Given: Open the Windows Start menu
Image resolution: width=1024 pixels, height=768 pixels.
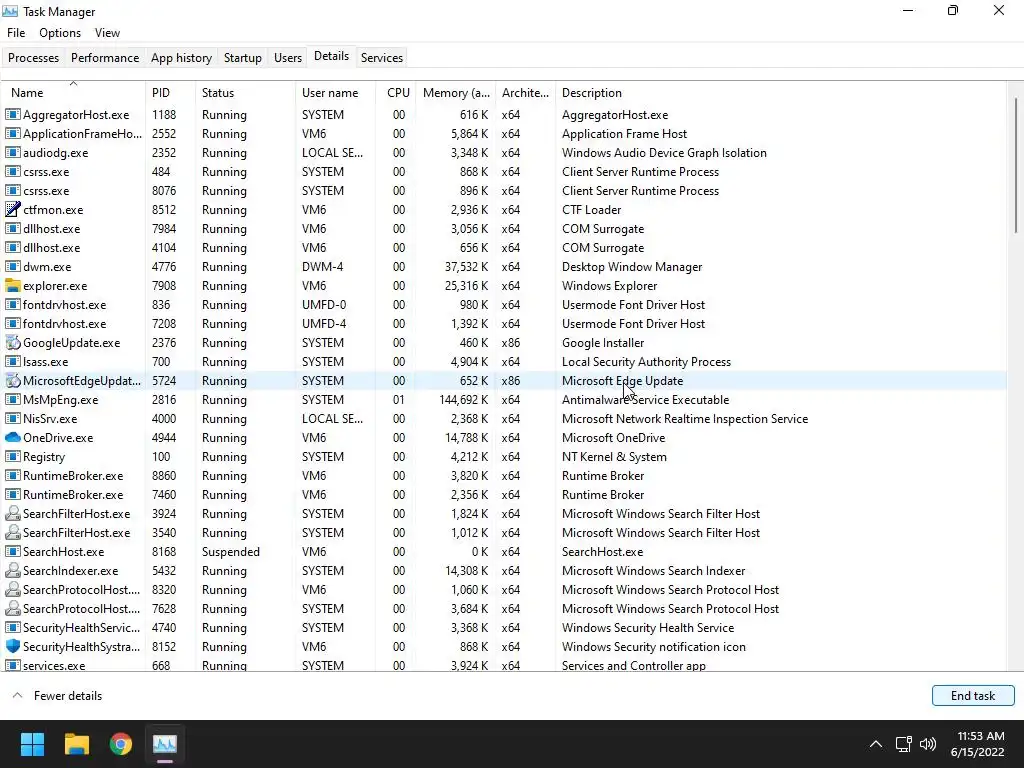Looking at the screenshot, I should coord(32,743).
